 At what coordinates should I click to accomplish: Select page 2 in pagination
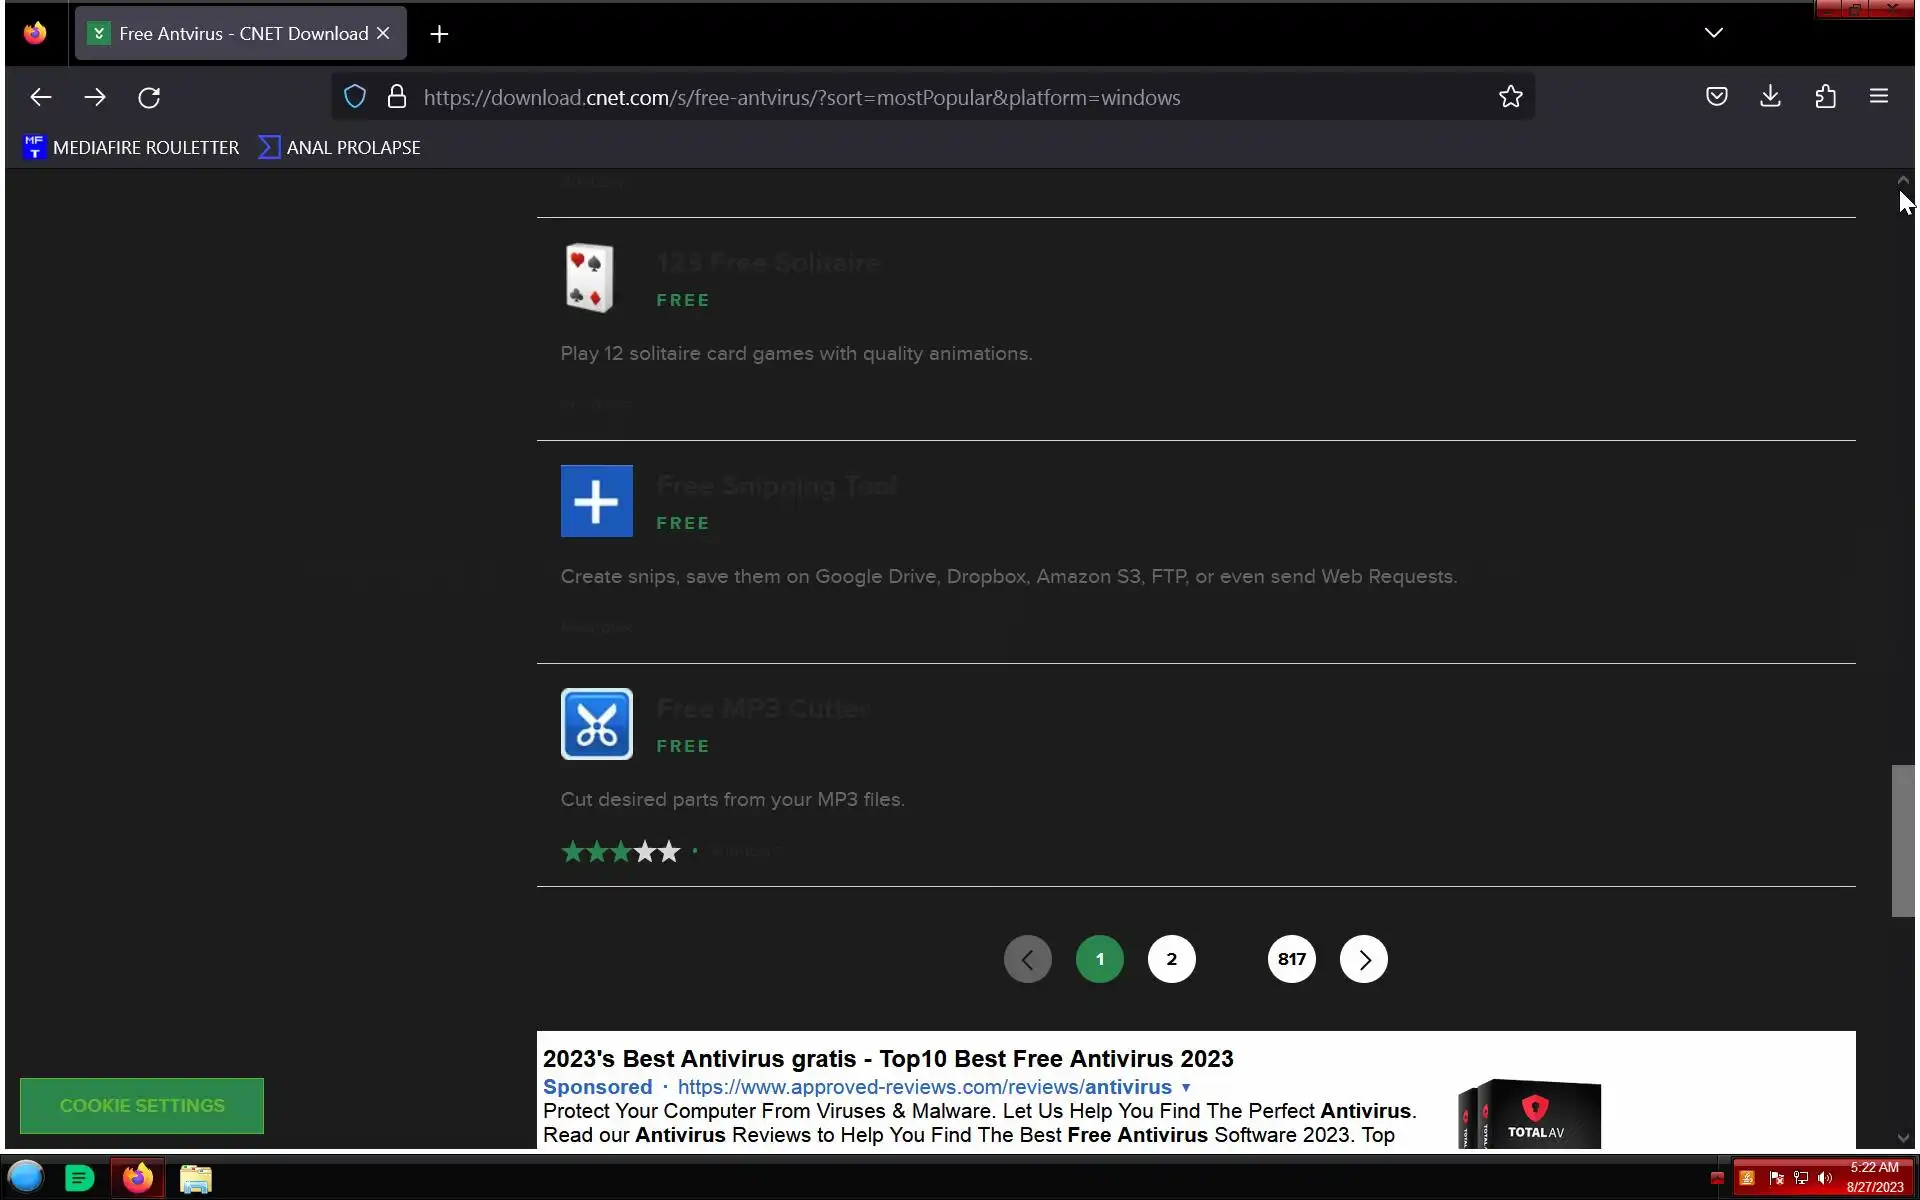[1171, 959]
